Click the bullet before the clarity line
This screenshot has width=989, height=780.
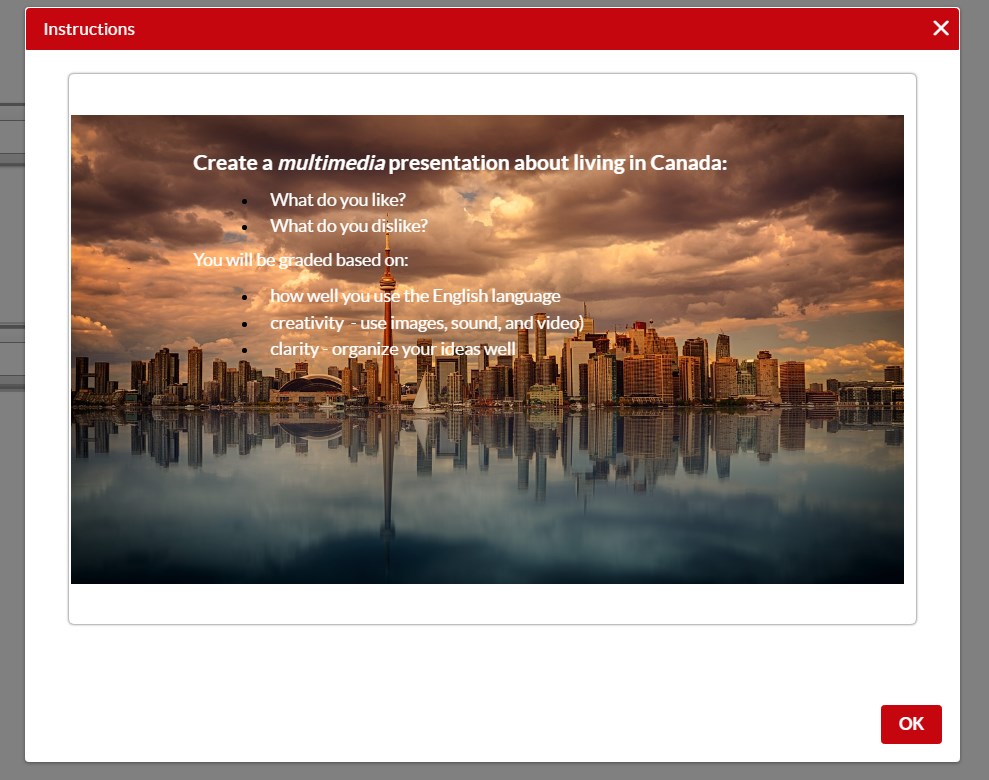point(244,350)
